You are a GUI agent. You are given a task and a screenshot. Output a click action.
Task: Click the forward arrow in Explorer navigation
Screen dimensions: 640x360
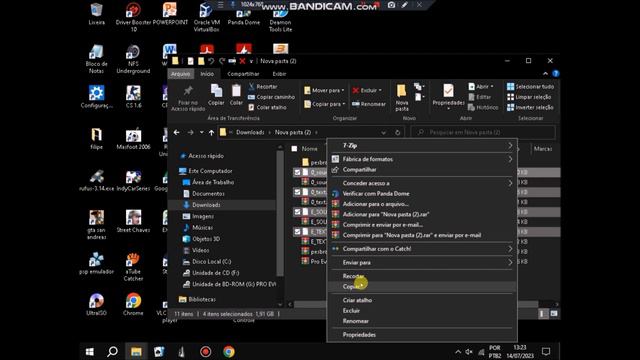[190, 132]
